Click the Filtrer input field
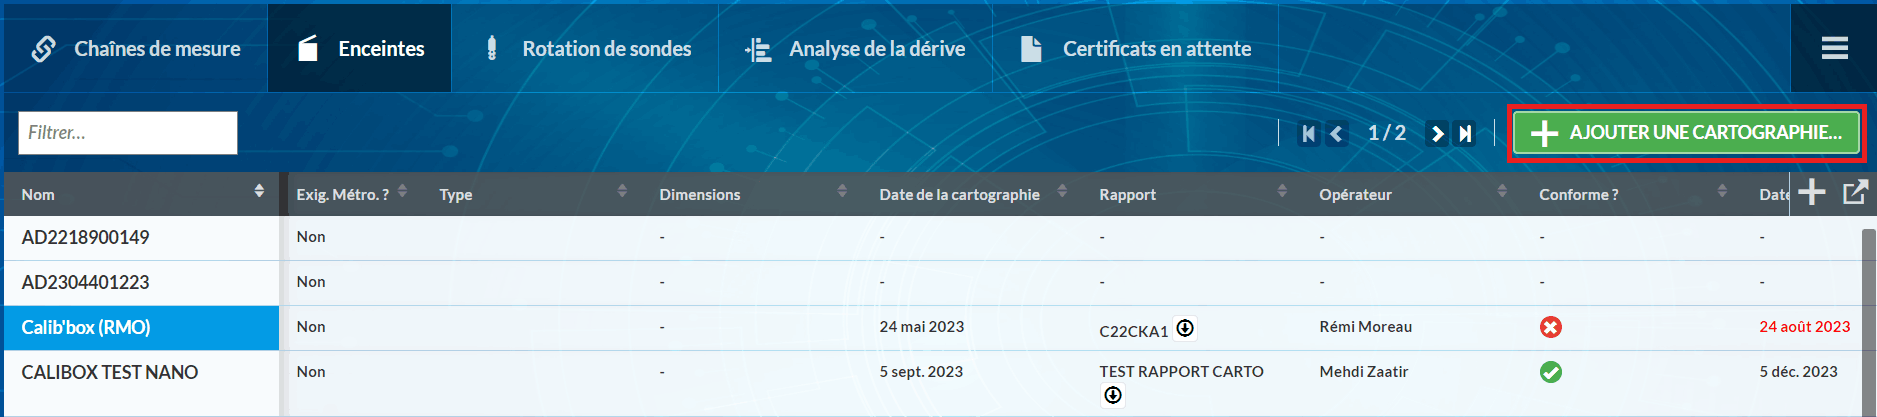Image resolution: width=1877 pixels, height=417 pixels. click(128, 133)
